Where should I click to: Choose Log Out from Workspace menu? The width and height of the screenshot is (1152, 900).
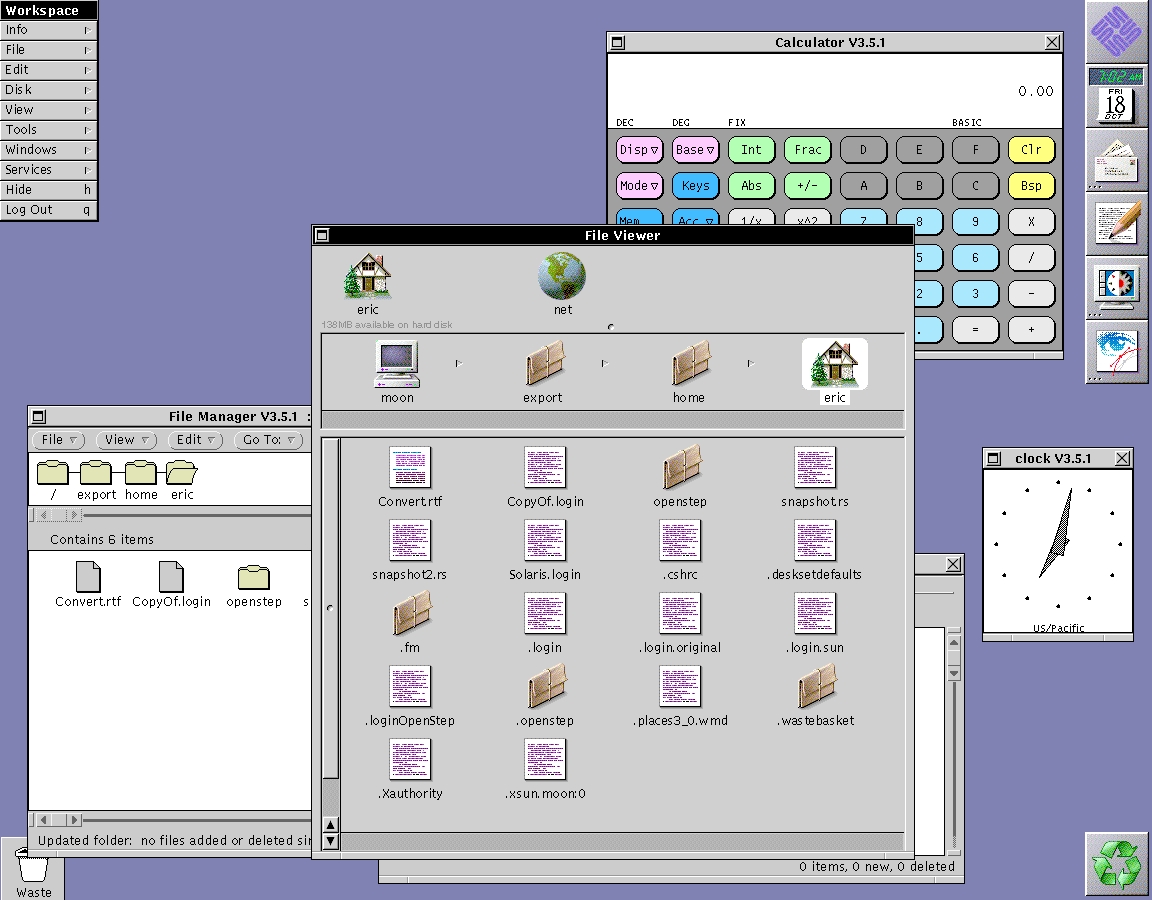point(48,210)
